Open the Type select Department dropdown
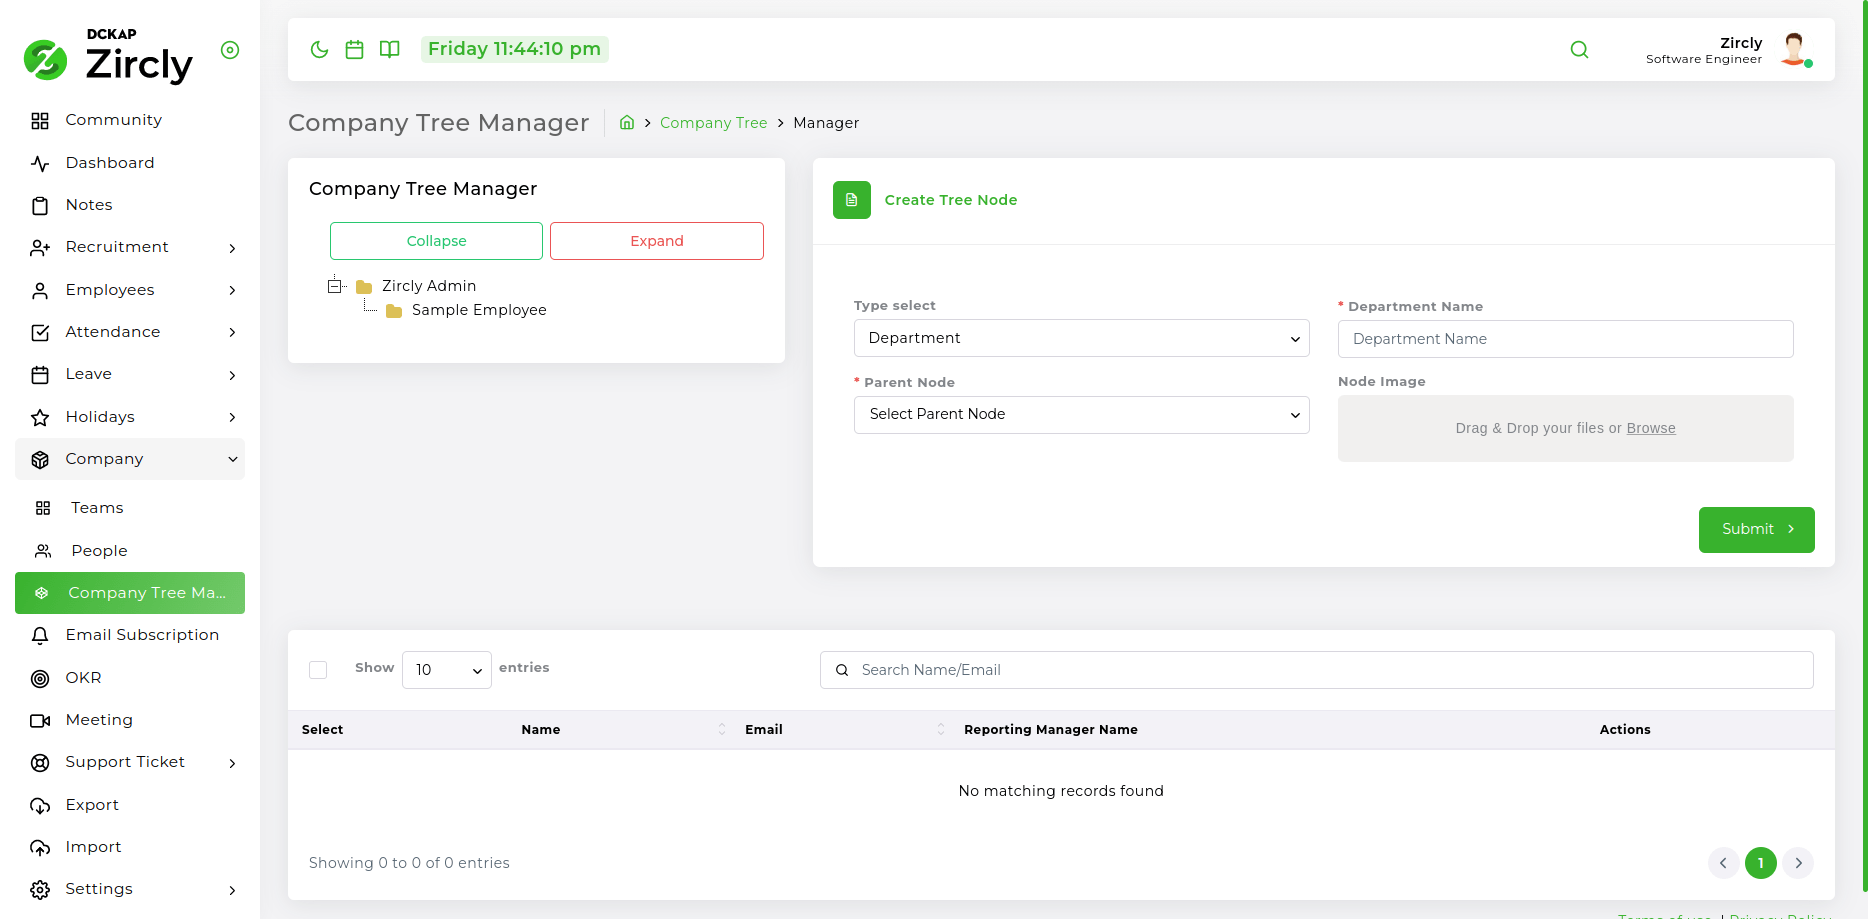This screenshot has width=1868, height=919. 1081,338
